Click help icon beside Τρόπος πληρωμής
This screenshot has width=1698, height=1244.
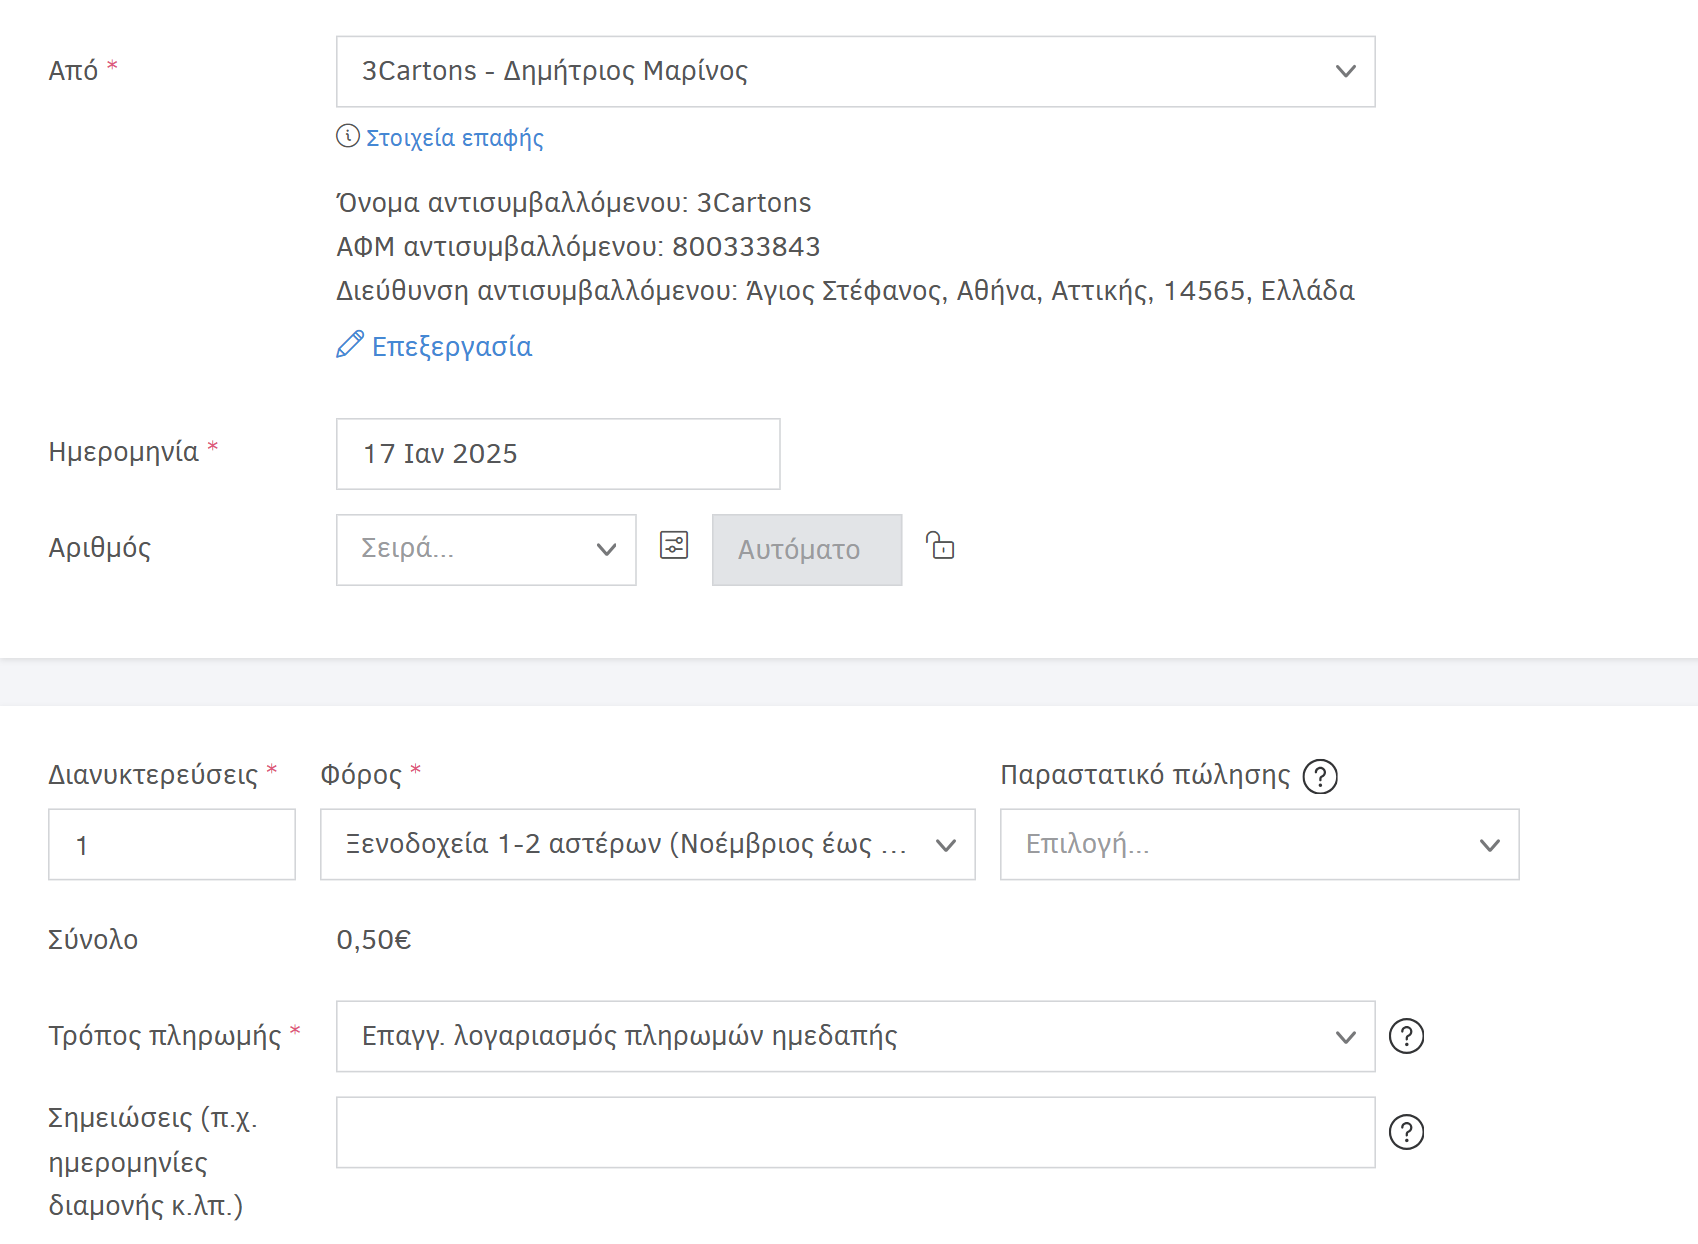[1407, 1036]
